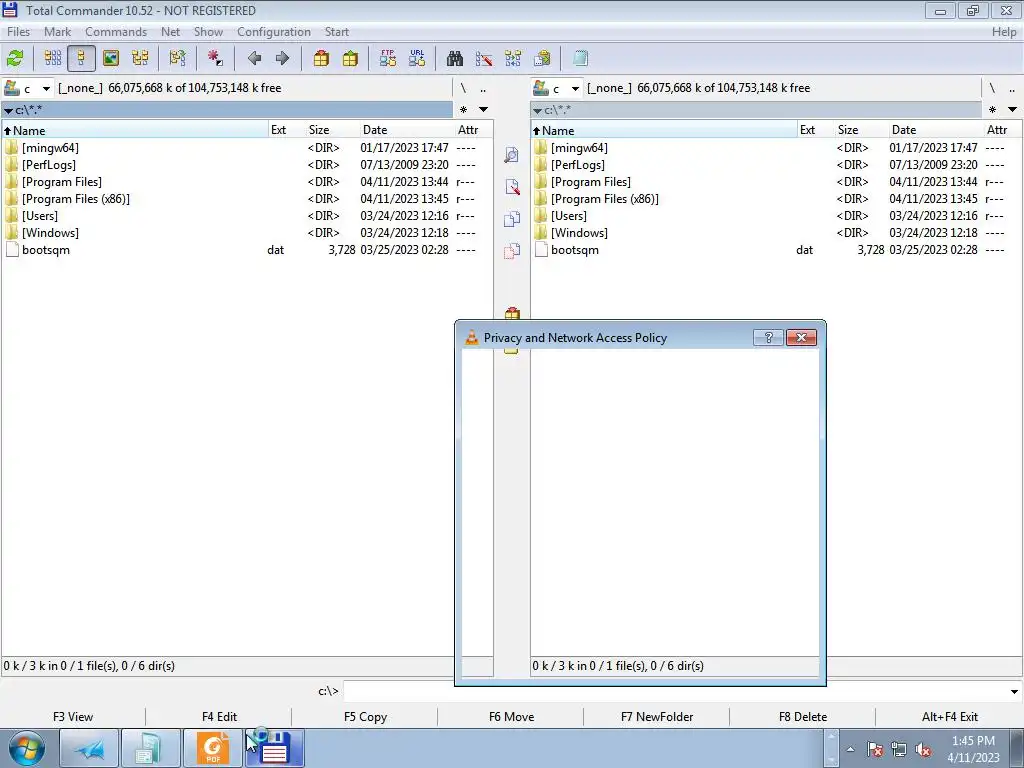The height and width of the screenshot is (768, 1024).
Task: Click the View file icon in the vertical bar
Action: (x=512, y=155)
